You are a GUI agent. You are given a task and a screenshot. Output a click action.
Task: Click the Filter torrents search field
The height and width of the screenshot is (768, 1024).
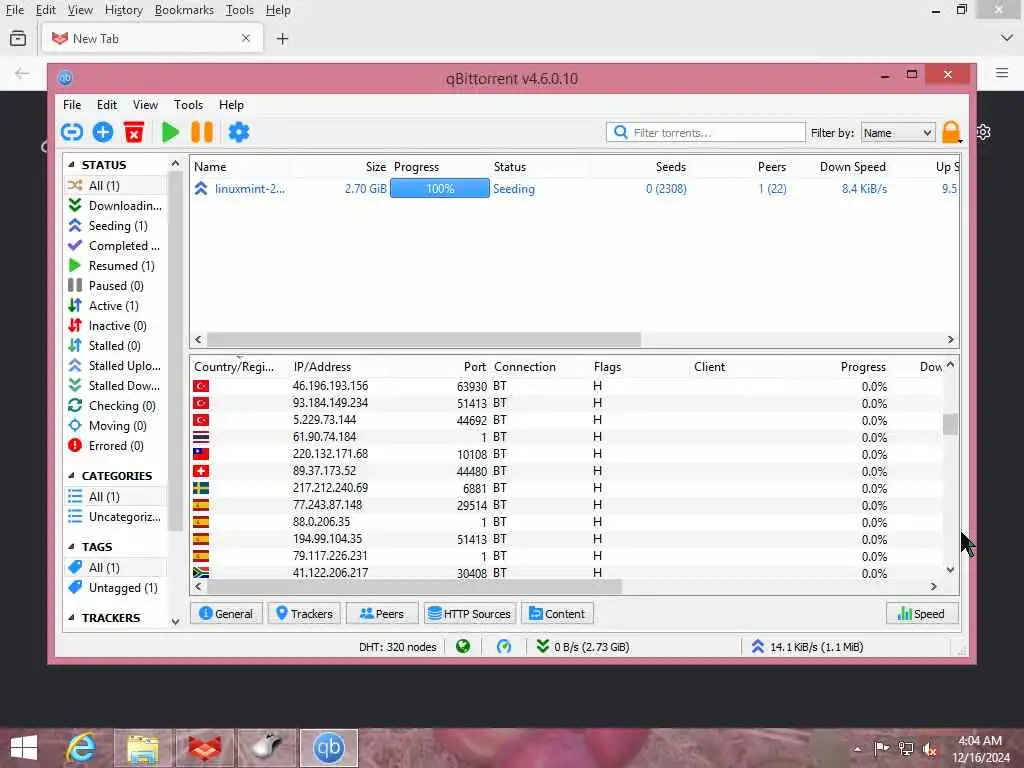click(705, 133)
